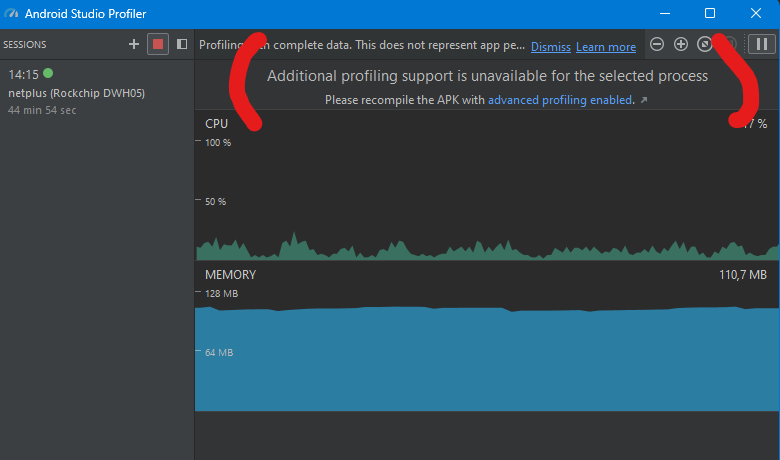Maximize the Profiler window
Screen dimensions: 780x460
coord(710,14)
